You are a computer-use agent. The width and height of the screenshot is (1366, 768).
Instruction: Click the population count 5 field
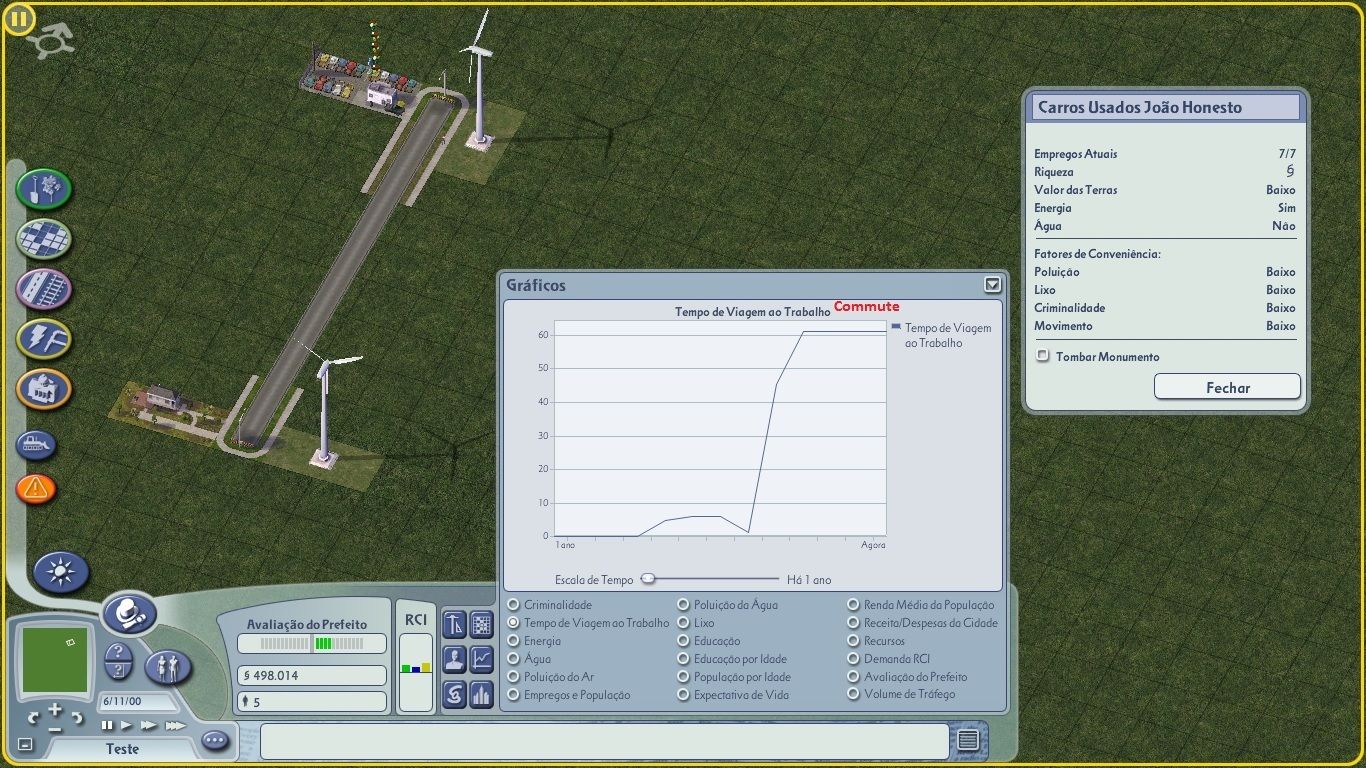(311, 702)
